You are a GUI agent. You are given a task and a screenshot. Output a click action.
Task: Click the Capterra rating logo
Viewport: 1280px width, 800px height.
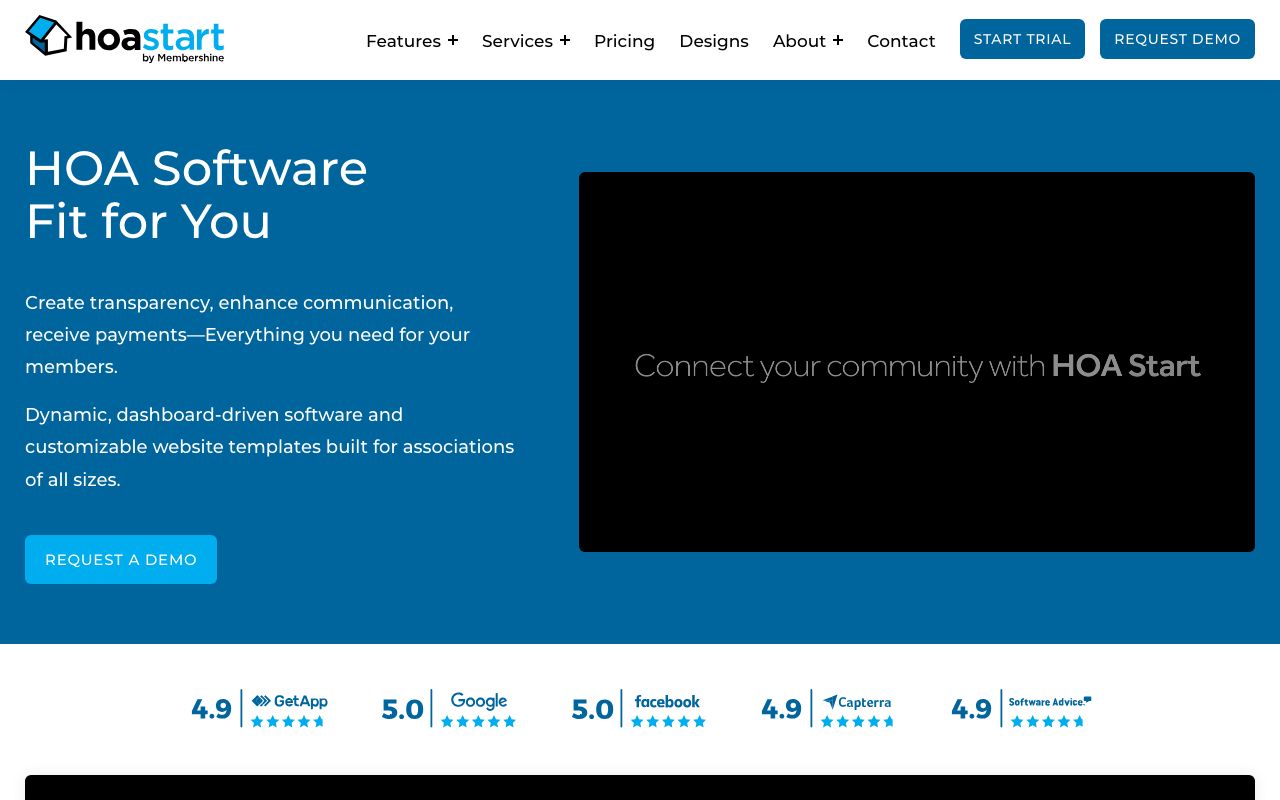click(857, 702)
